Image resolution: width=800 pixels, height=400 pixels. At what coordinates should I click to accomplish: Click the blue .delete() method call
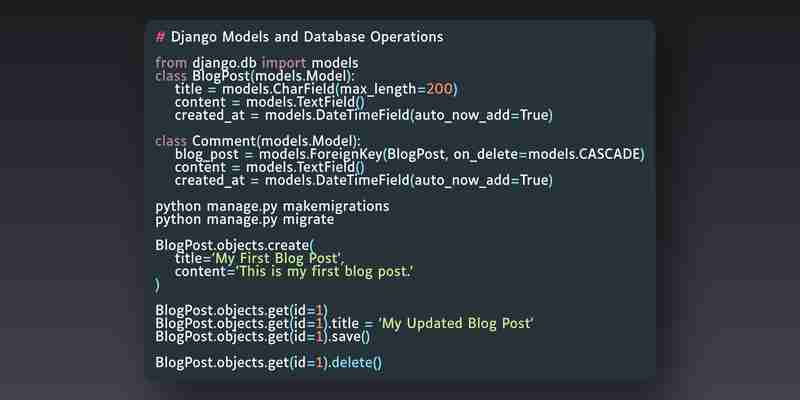(x=355, y=363)
